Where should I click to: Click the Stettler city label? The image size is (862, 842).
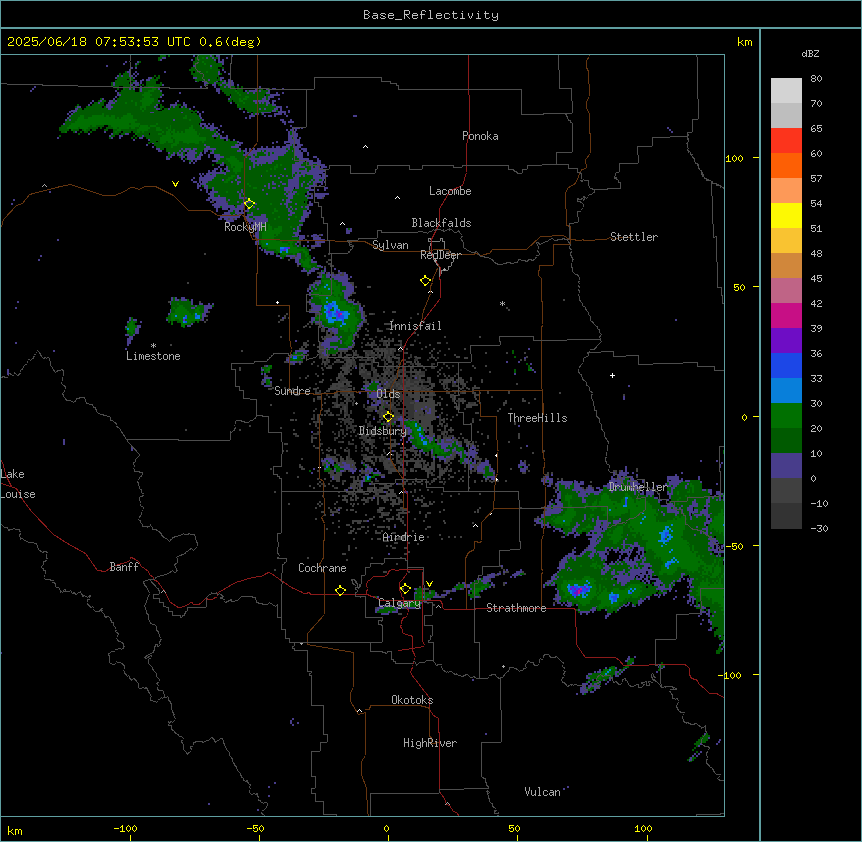634,237
